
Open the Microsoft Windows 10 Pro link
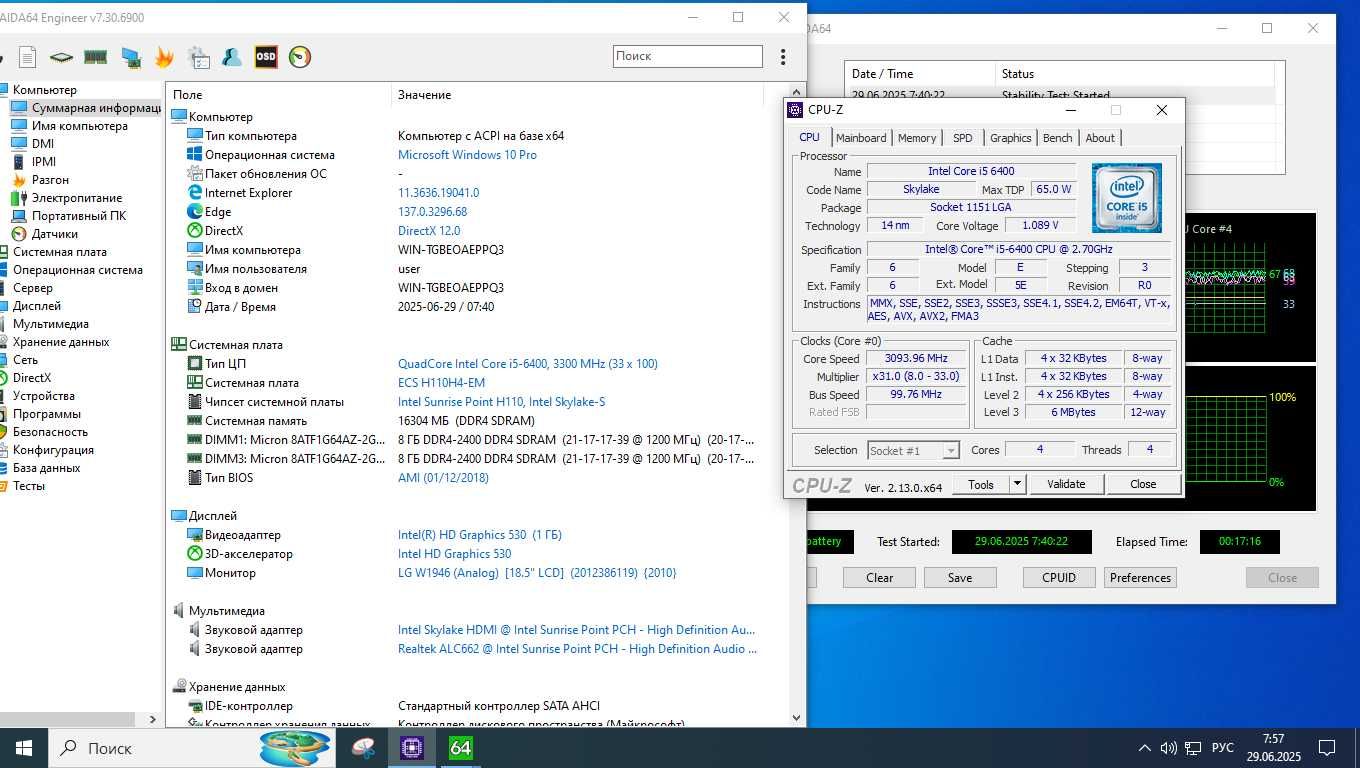[467, 155]
